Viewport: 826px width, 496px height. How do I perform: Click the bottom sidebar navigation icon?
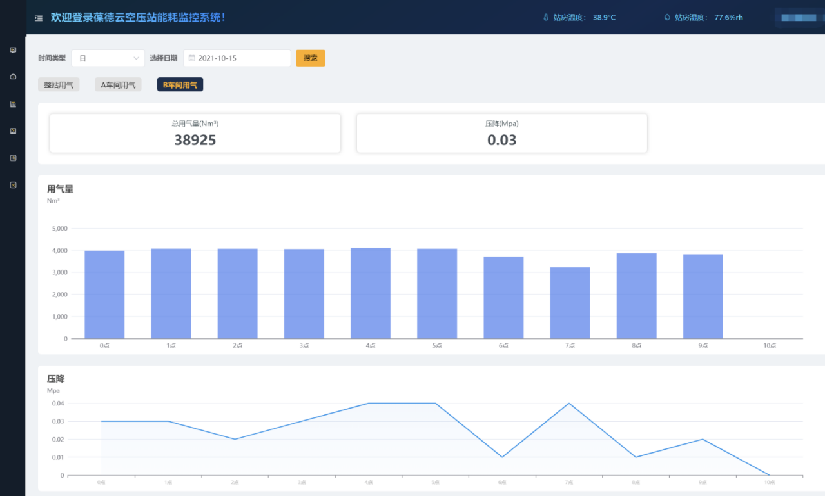[12, 185]
